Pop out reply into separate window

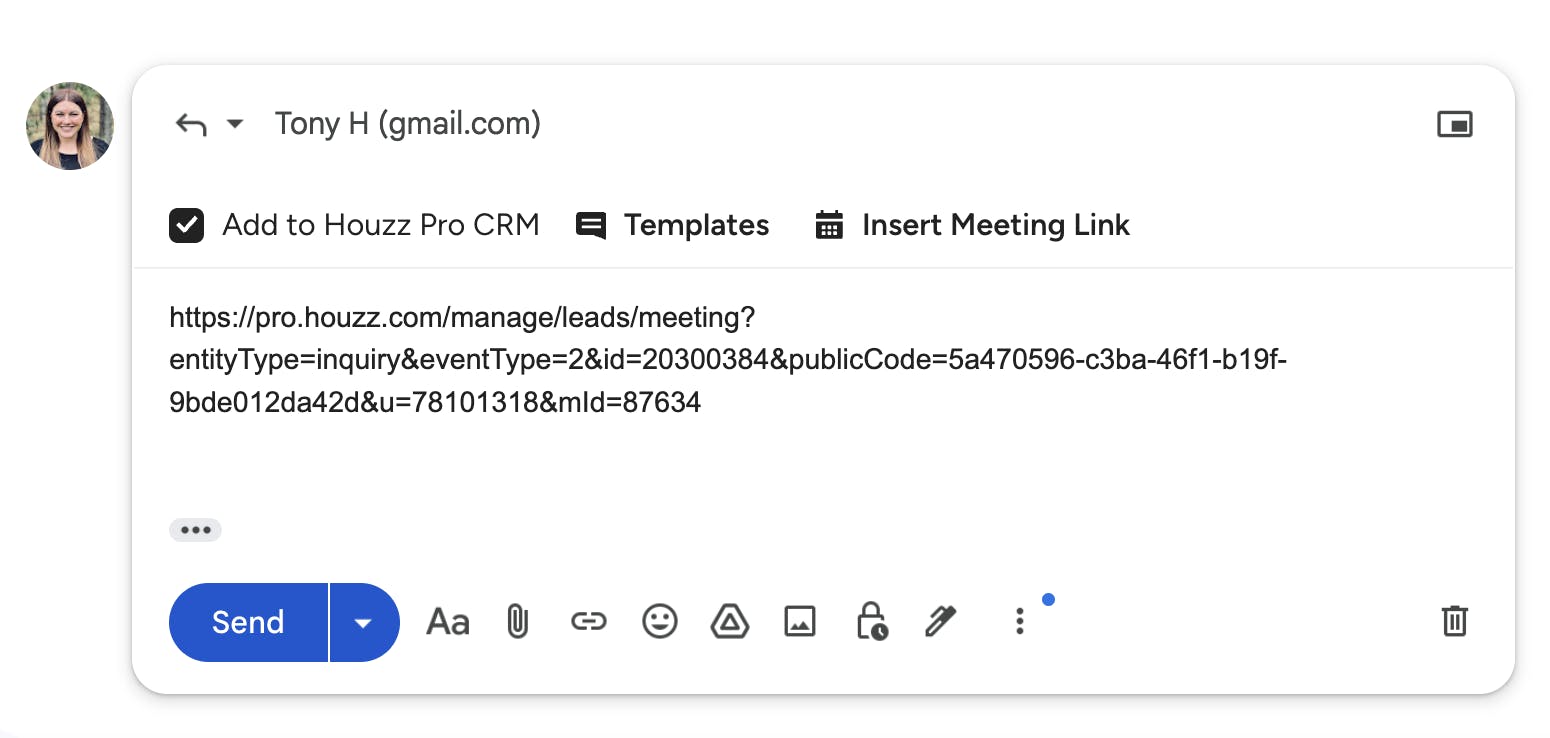click(x=1454, y=124)
